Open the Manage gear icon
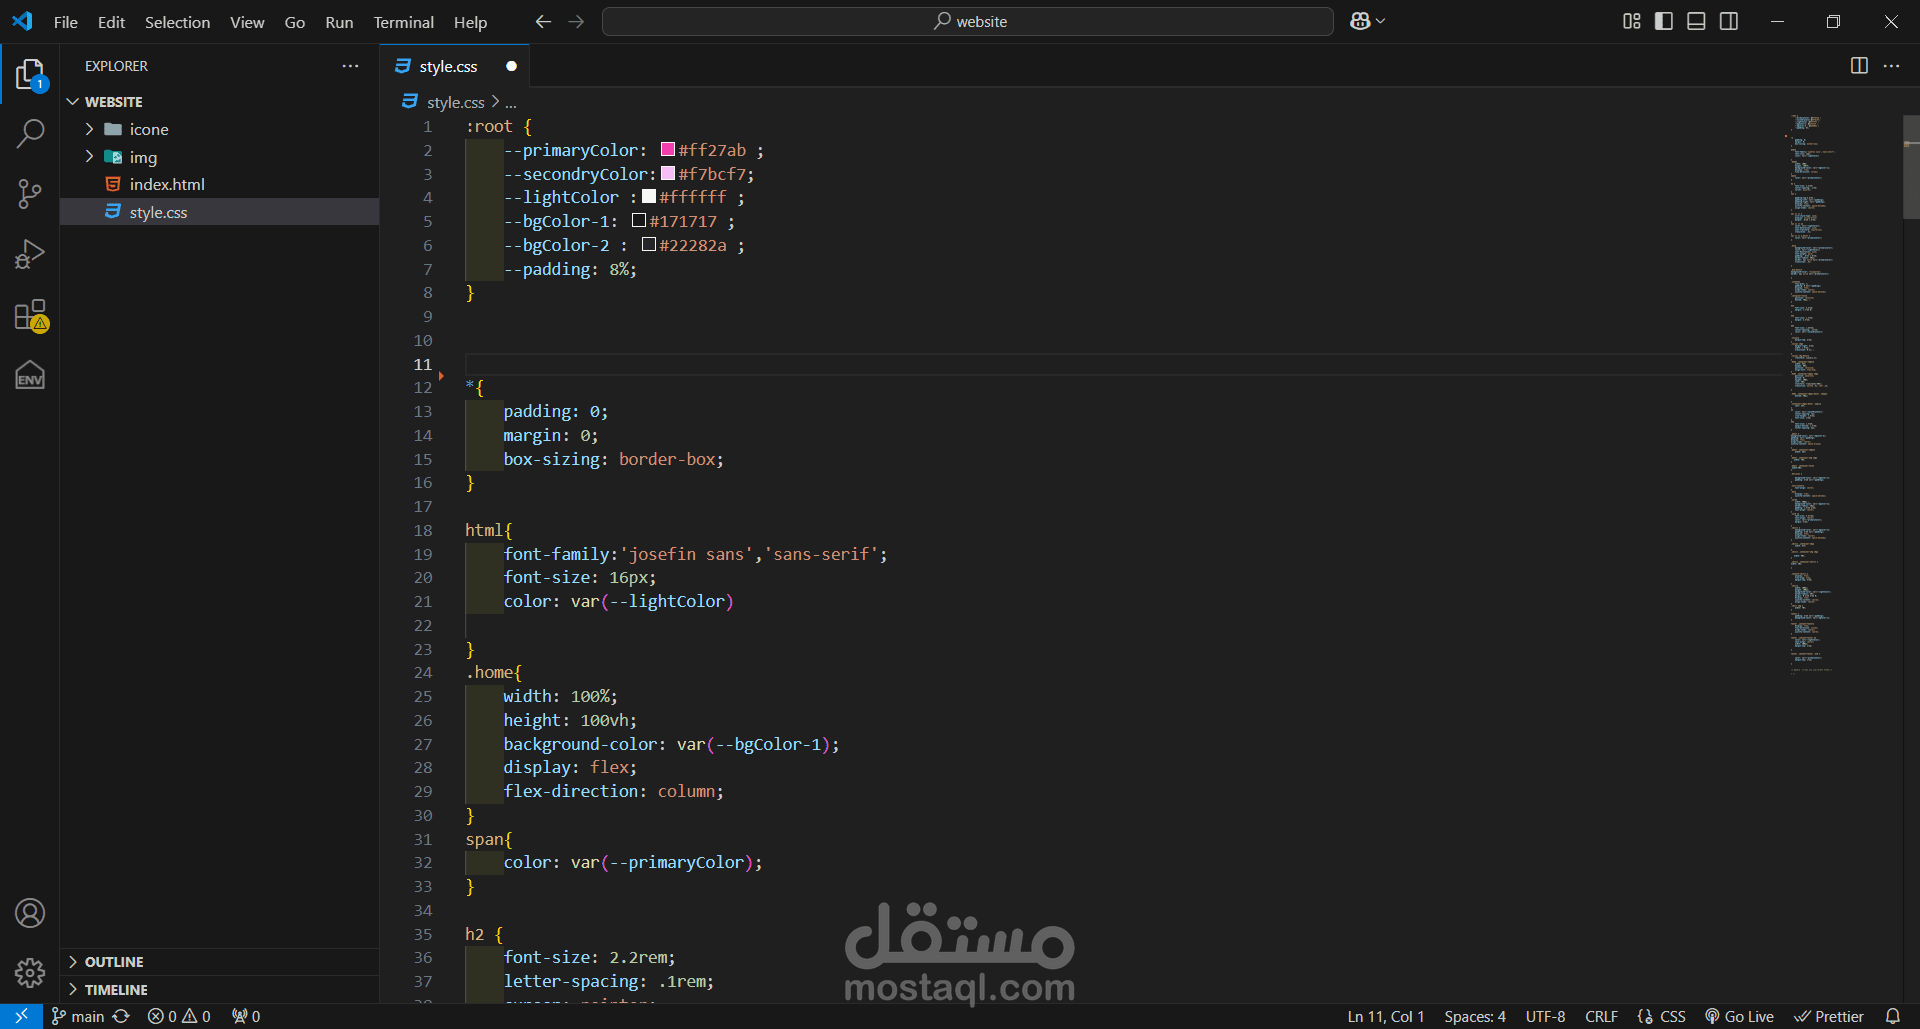 tap(30, 972)
